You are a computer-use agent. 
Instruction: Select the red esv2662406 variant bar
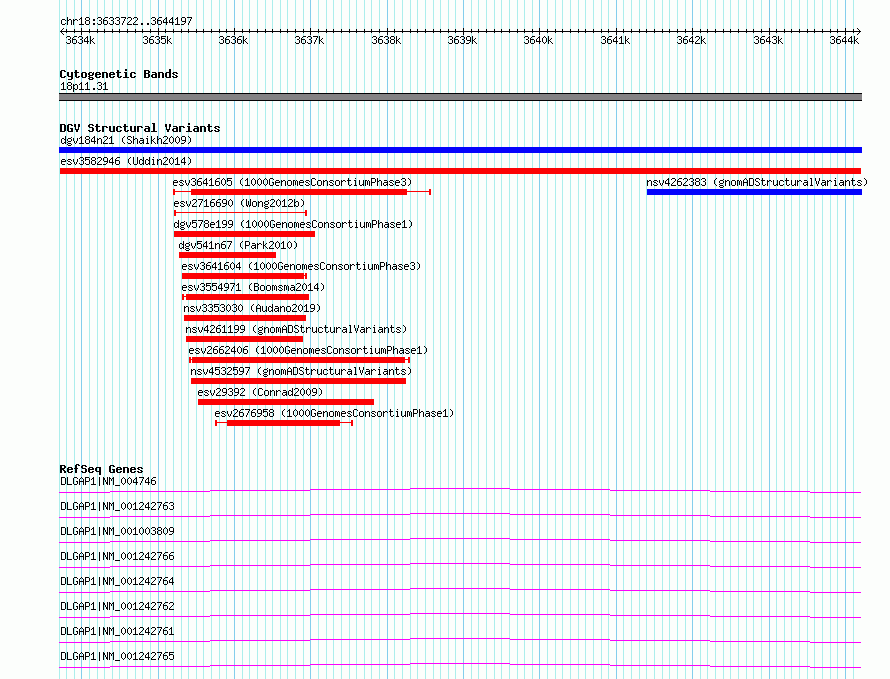click(x=299, y=360)
